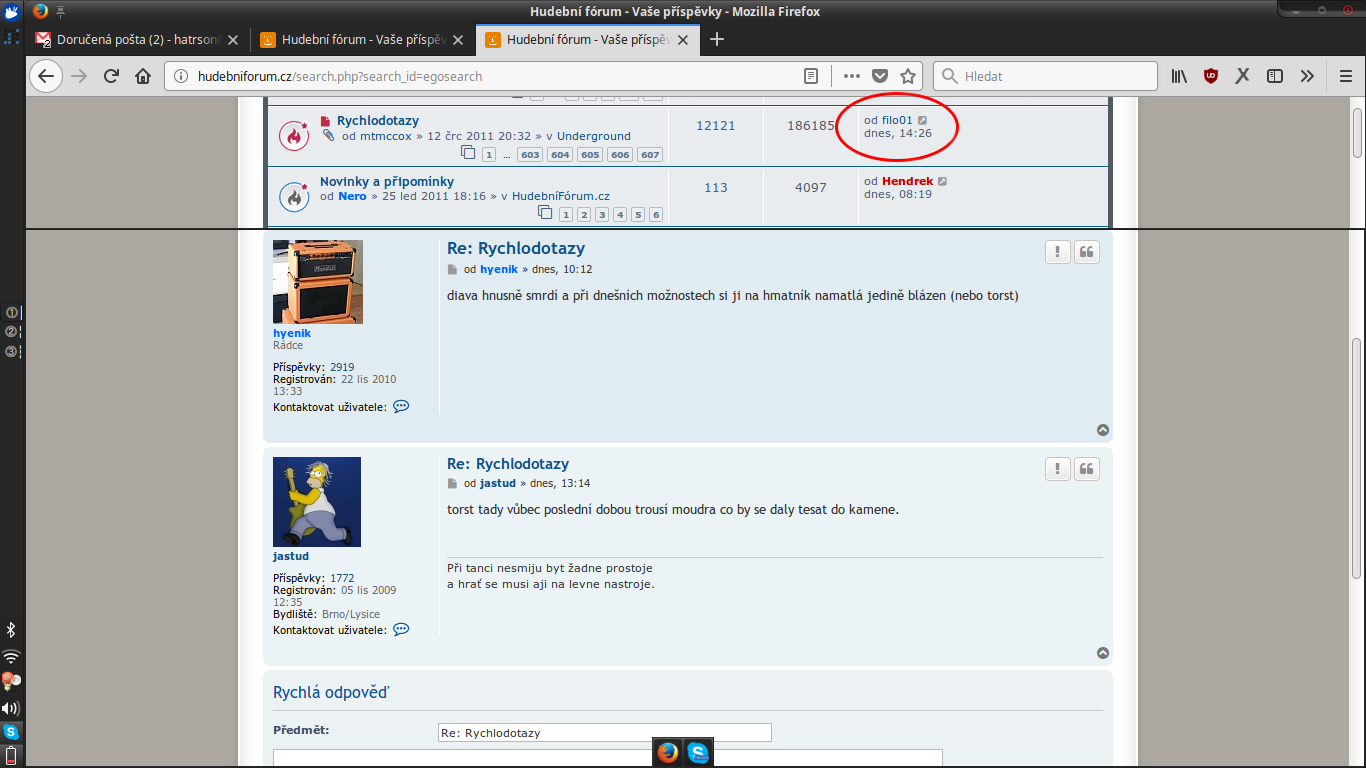Go to the browser home page icon
This screenshot has width=1366, height=768.
tap(143, 76)
